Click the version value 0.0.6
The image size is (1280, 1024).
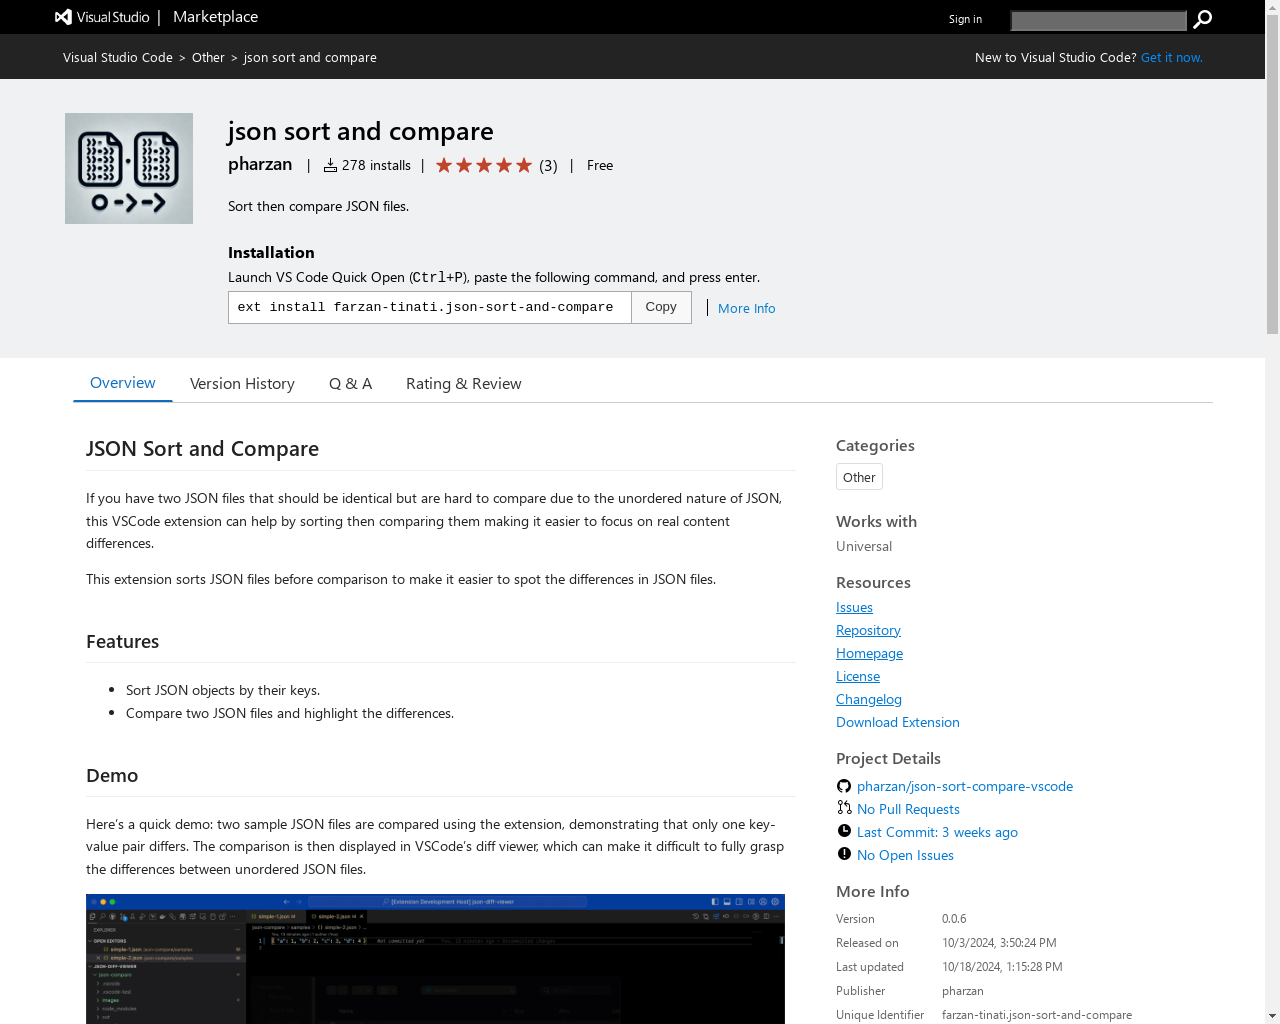(x=954, y=919)
